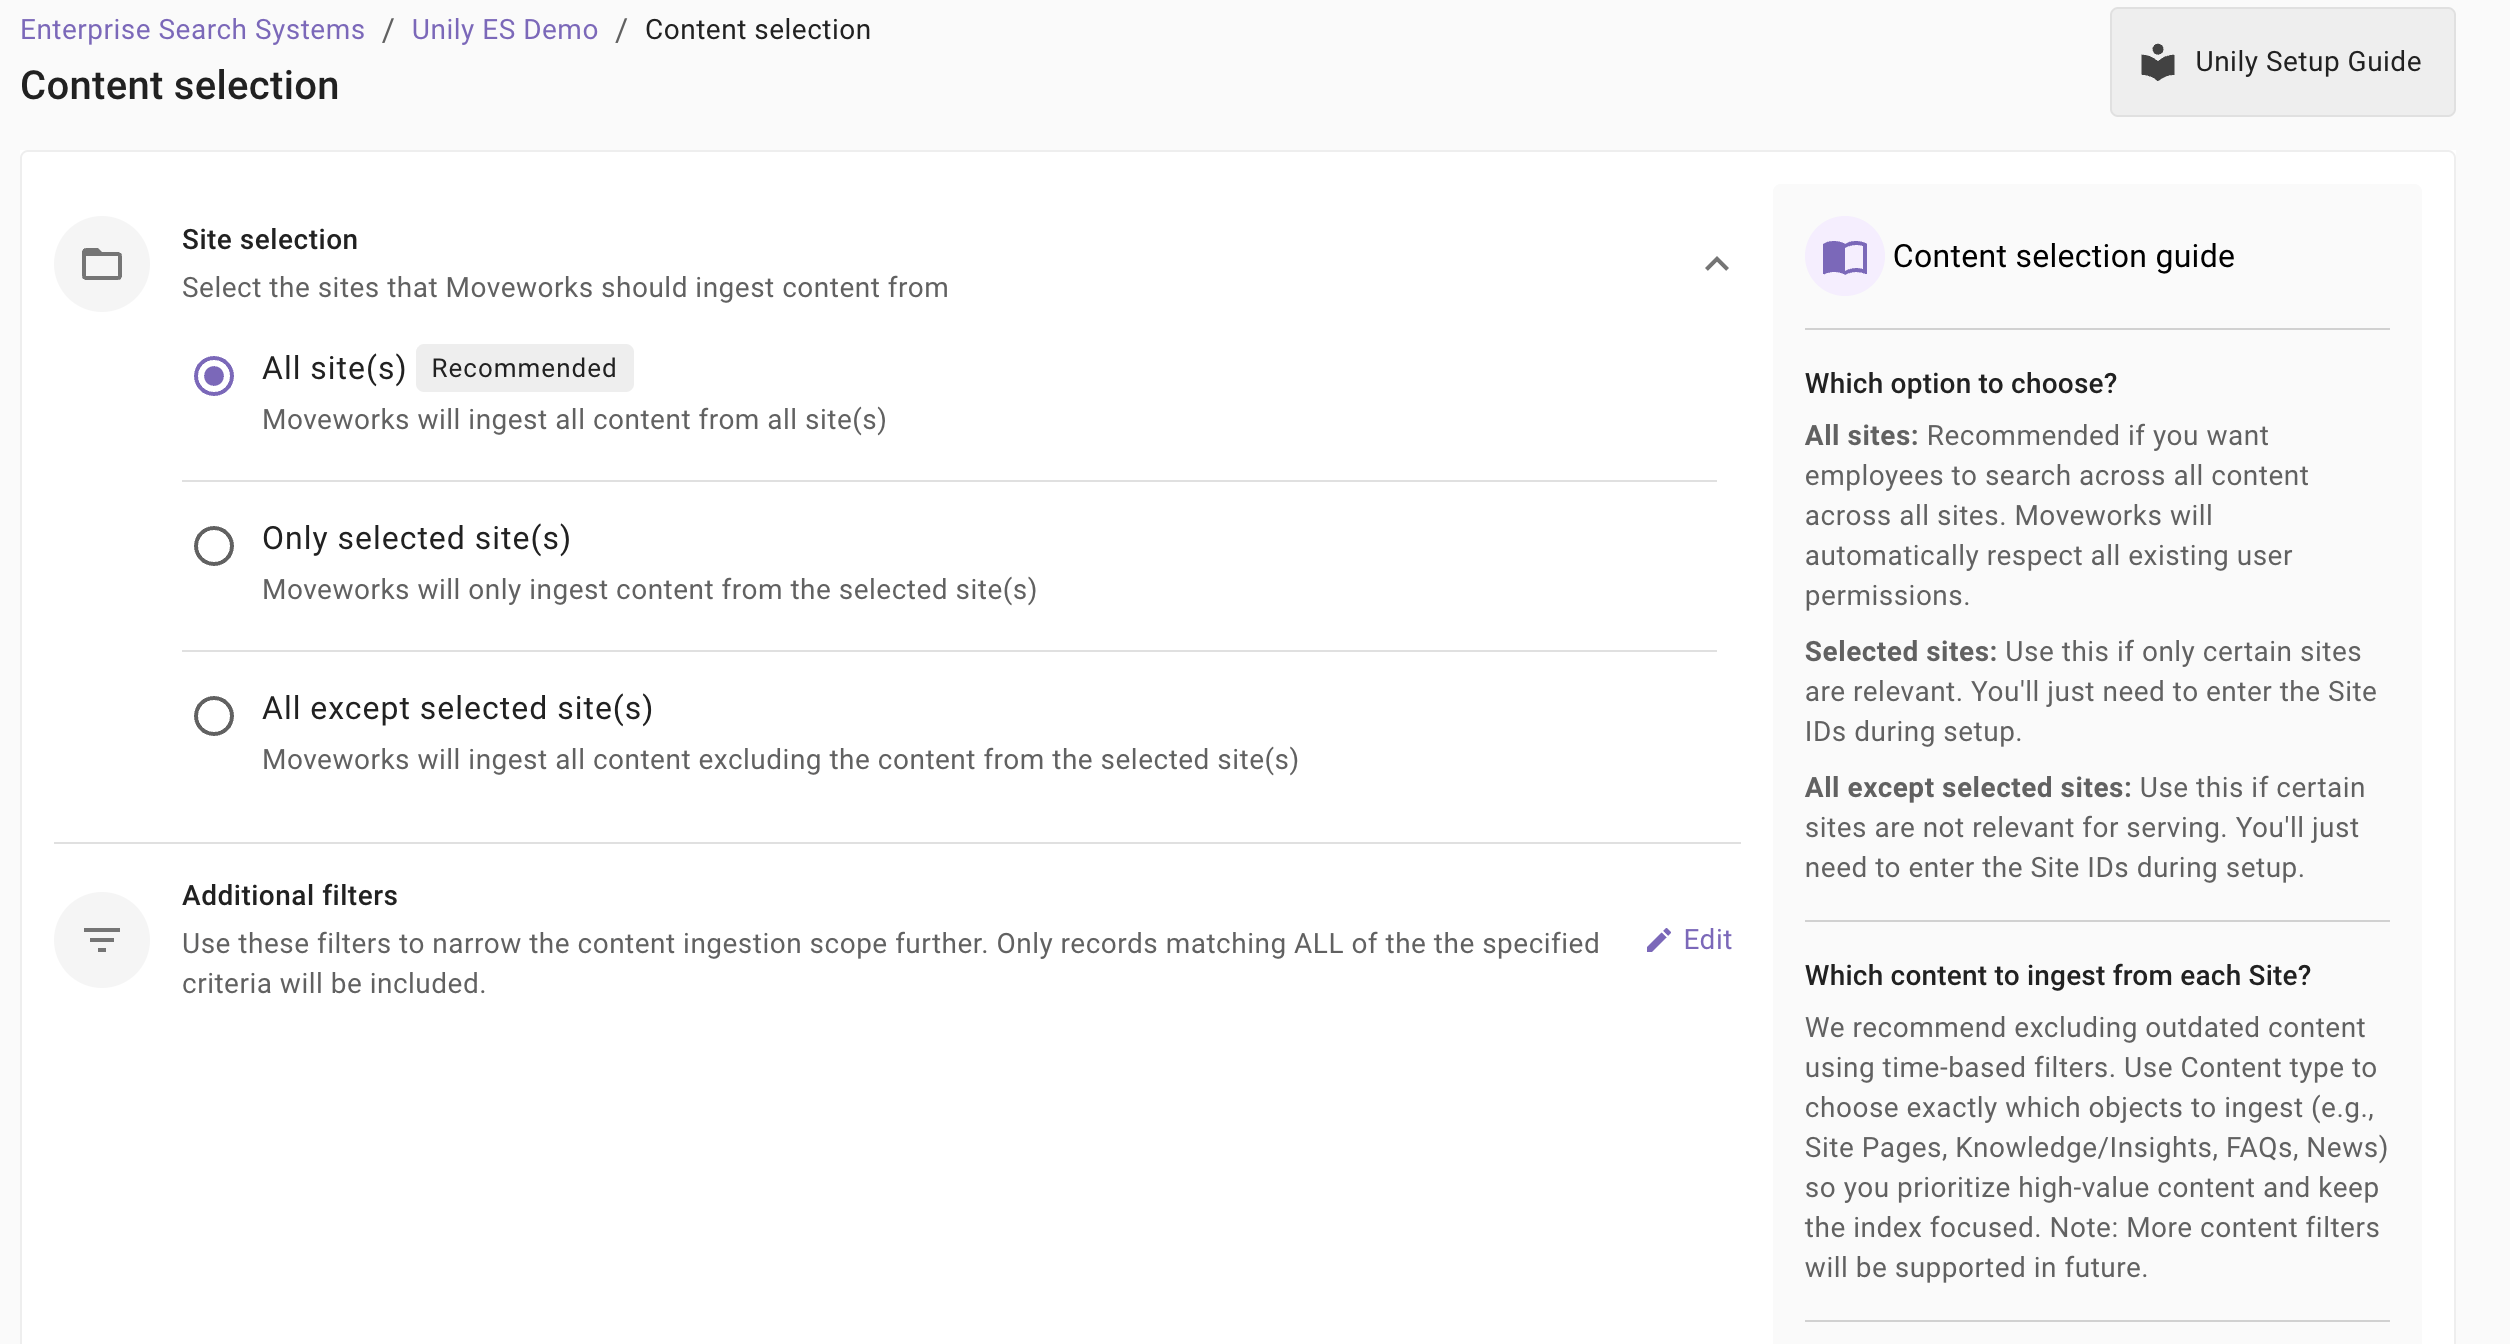Click the Content selection breadcrumb item
This screenshot has height=1344, width=2510.
coord(757,30)
